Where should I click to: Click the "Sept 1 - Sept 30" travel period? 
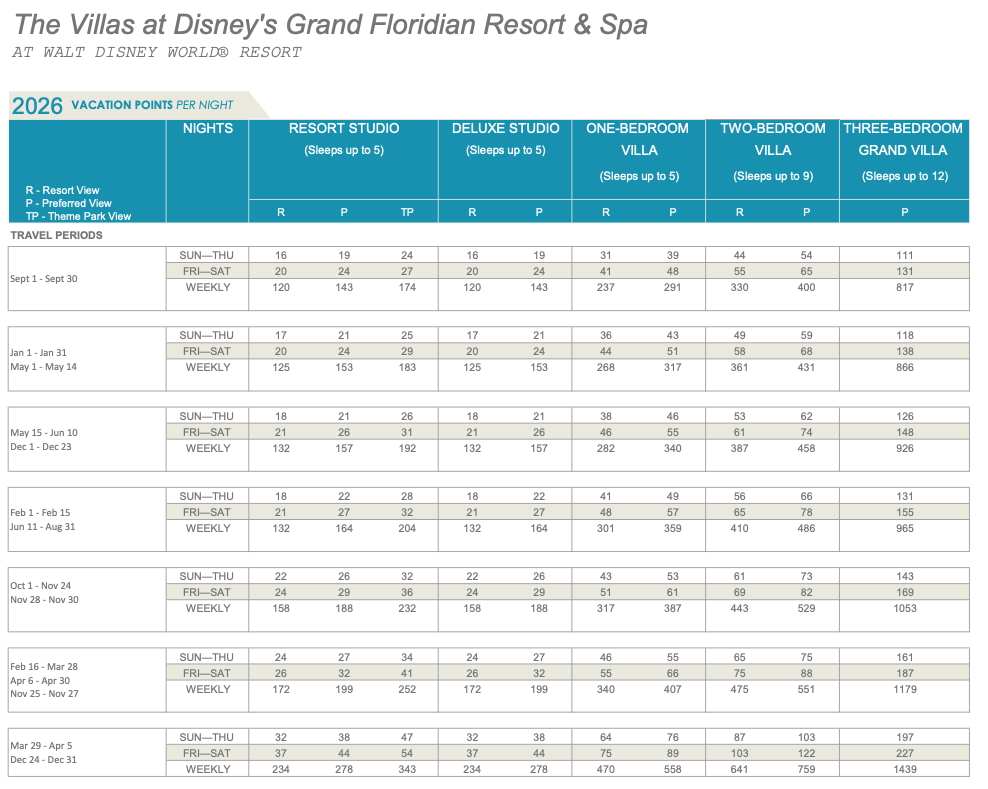coord(43,279)
